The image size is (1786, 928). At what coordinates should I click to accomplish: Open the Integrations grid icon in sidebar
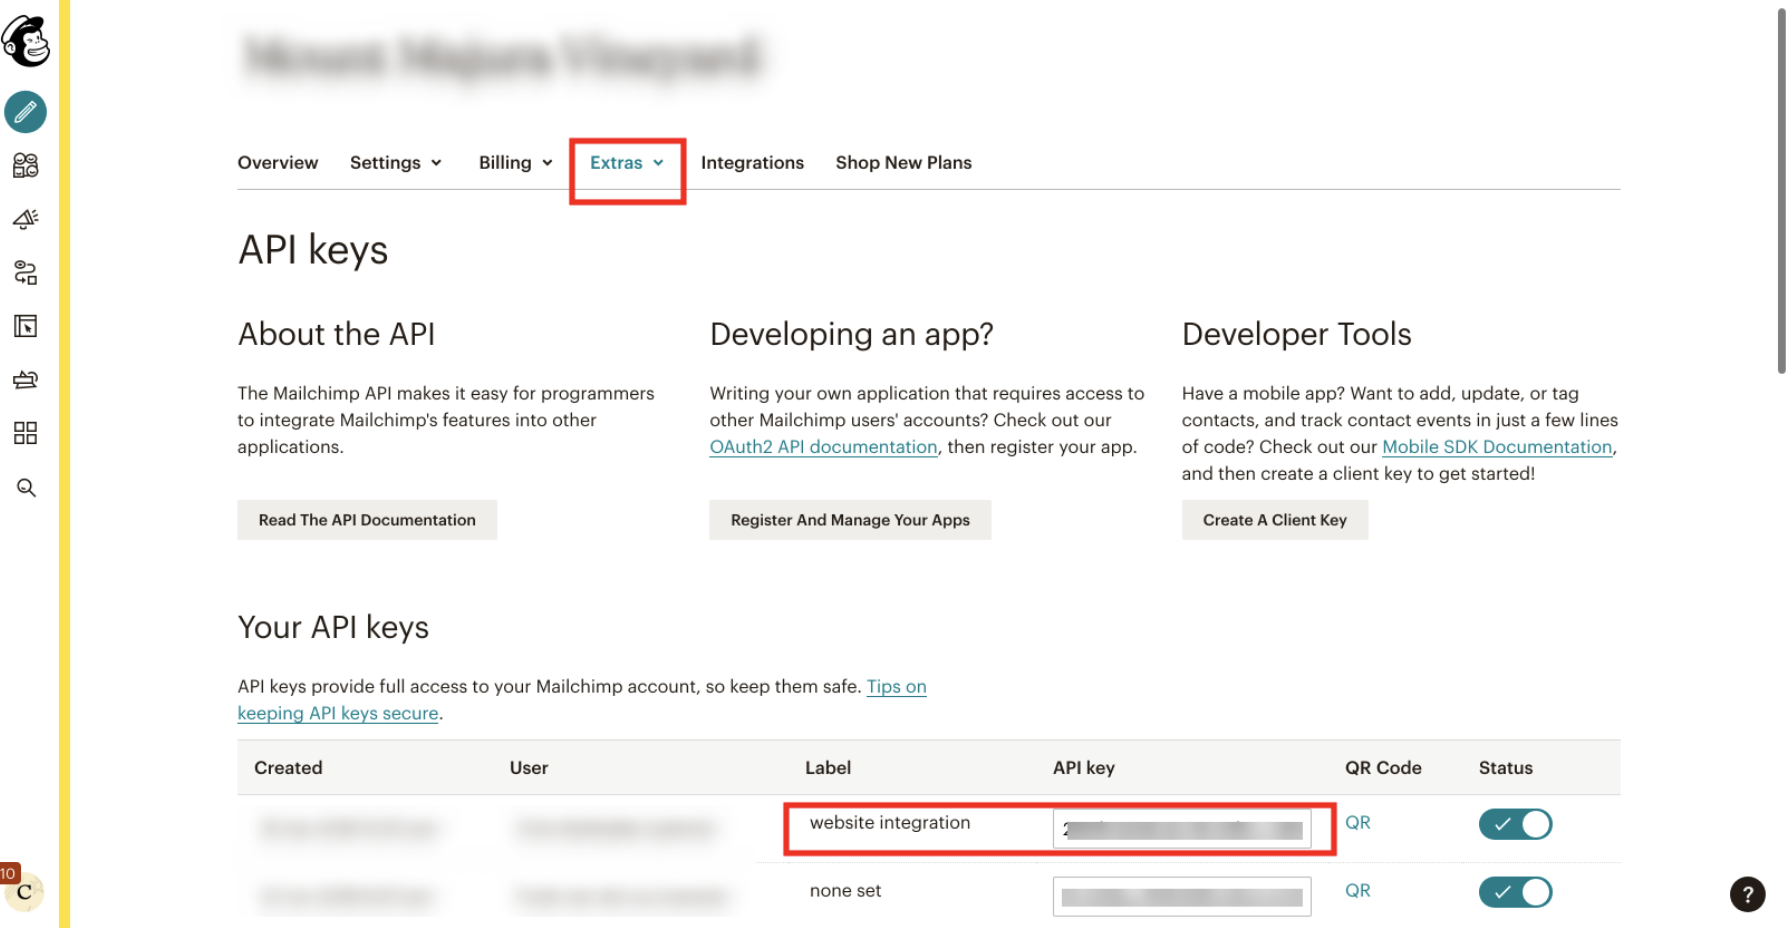pyautogui.click(x=25, y=433)
